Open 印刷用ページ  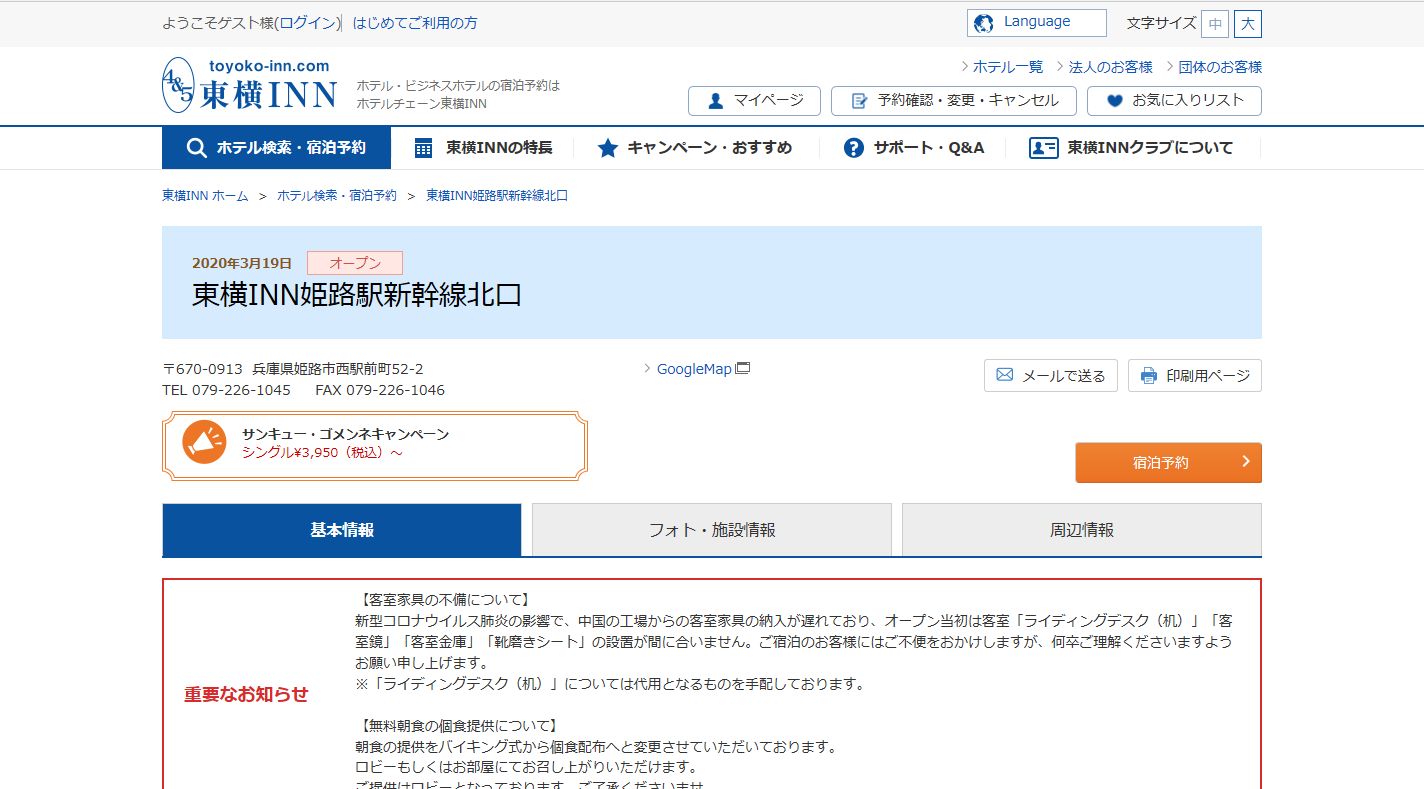point(1195,376)
